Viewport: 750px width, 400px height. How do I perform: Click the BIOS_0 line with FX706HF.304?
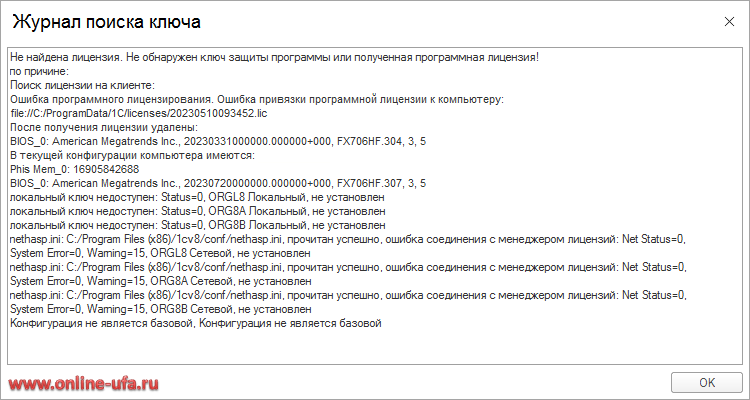(x=218, y=142)
